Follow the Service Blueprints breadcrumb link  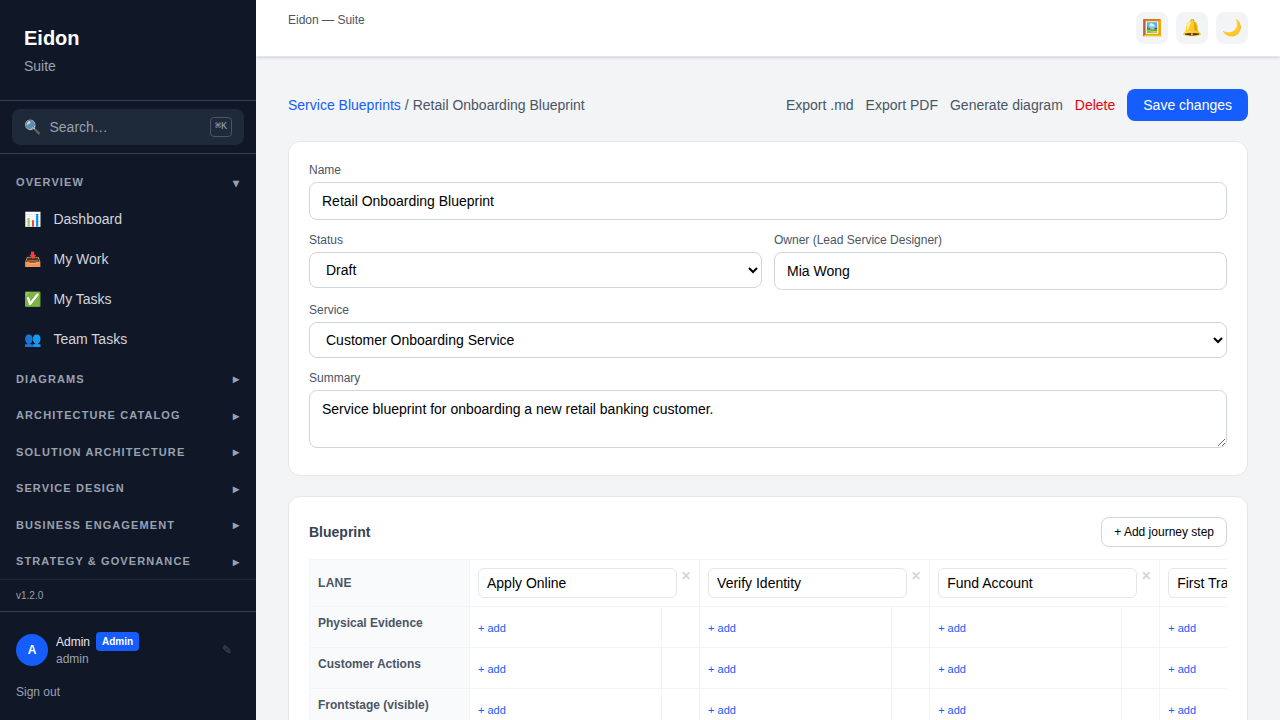click(x=344, y=105)
